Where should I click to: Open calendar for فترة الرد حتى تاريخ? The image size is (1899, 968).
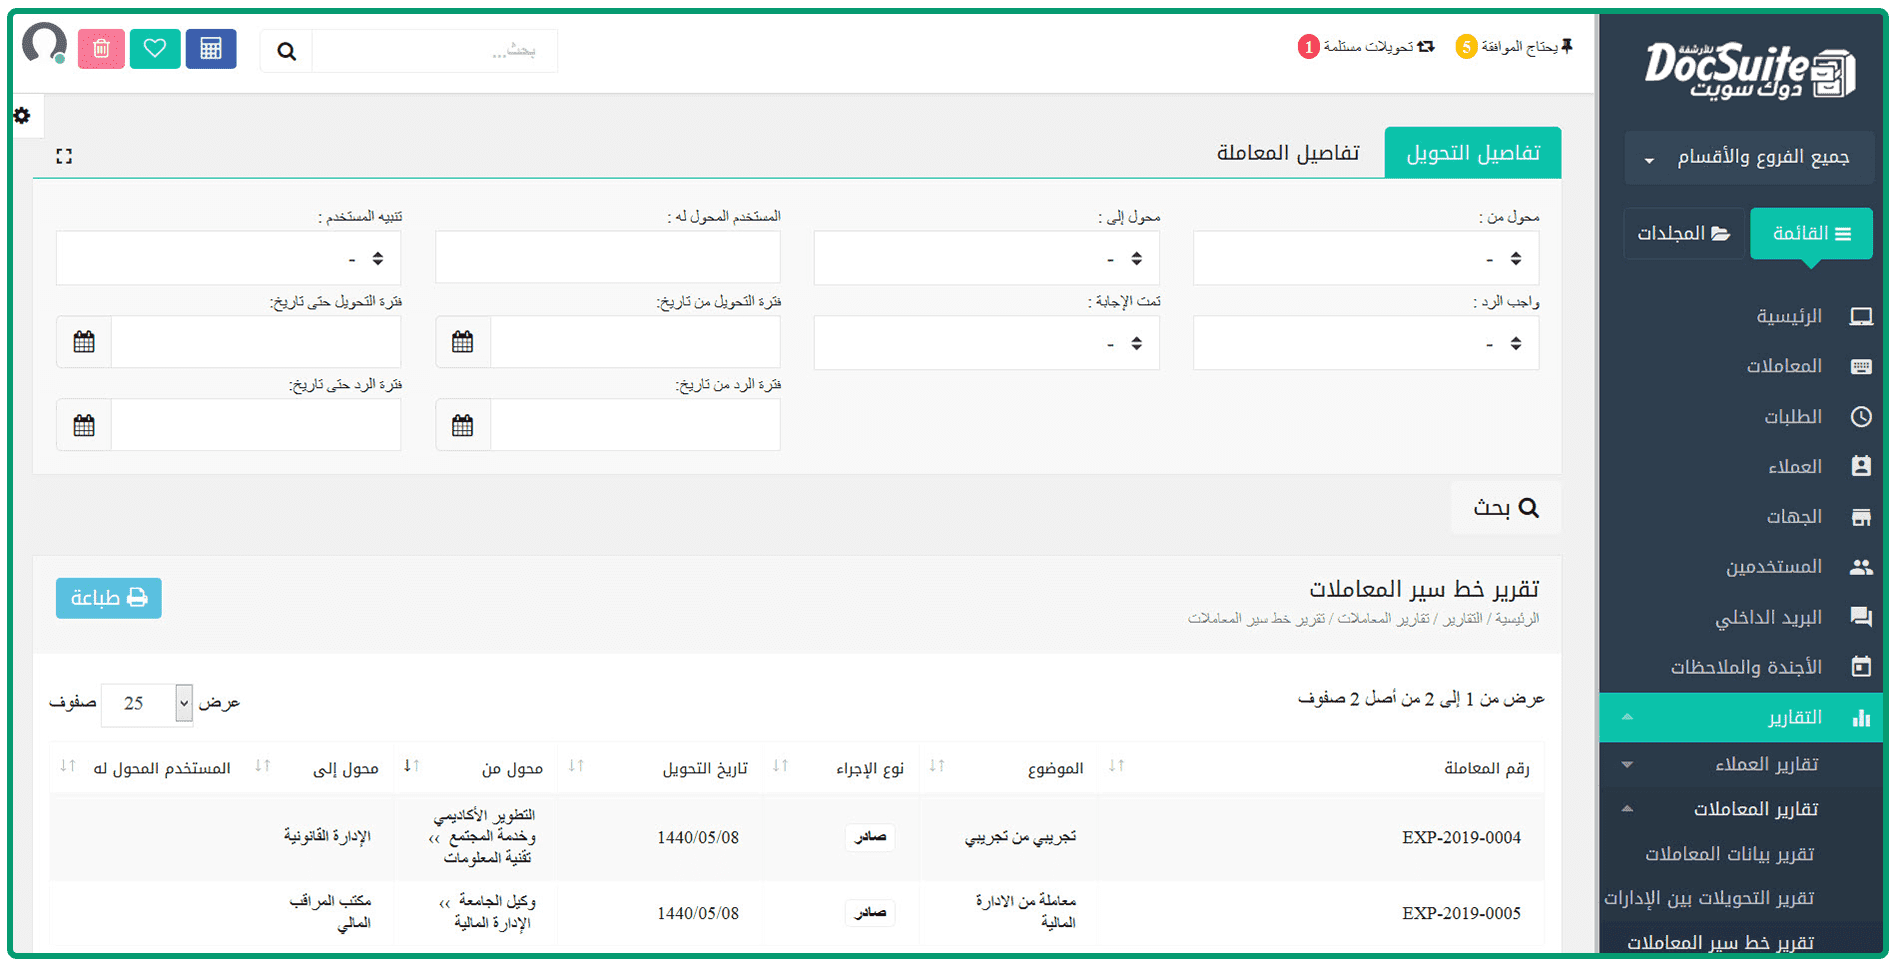tap(84, 426)
